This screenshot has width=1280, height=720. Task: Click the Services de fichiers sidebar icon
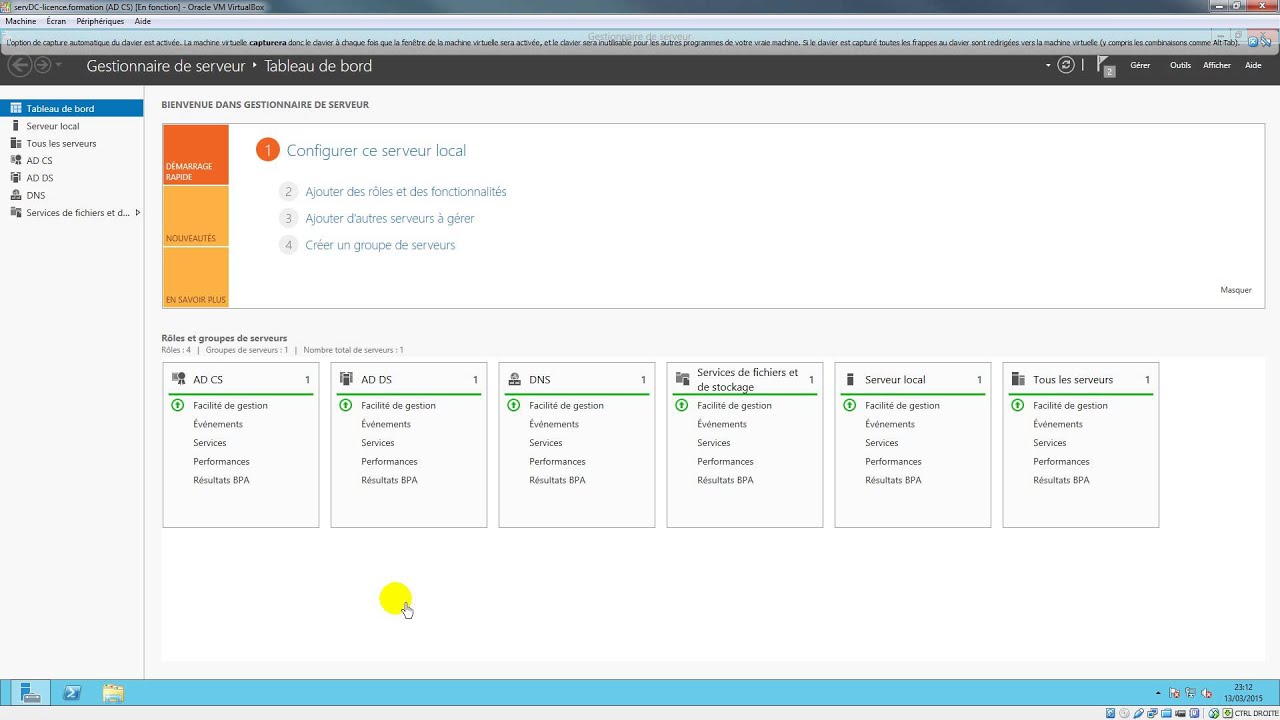pyautogui.click(x=16, y=212)
